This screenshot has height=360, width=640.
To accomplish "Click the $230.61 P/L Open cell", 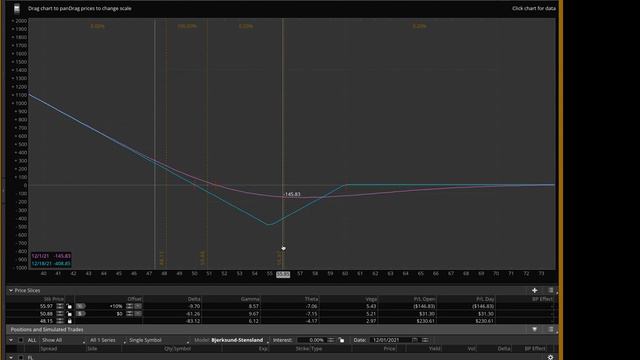I will [x=426, y=321].
